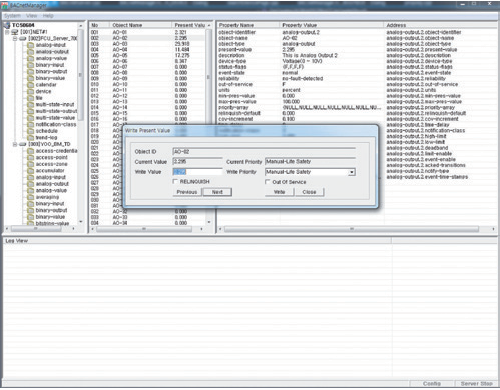The image size is (500, 390).
Task: Select the FCU_Server device icon
Action: tap(23, 39)
